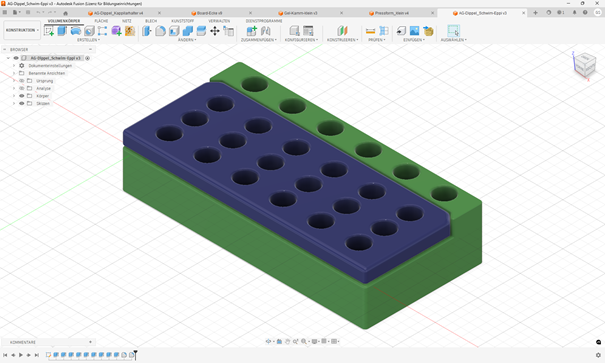Open the KONSTRUKTION workspace dropdown
Viewport: 605px width, 363px height.
22,30
